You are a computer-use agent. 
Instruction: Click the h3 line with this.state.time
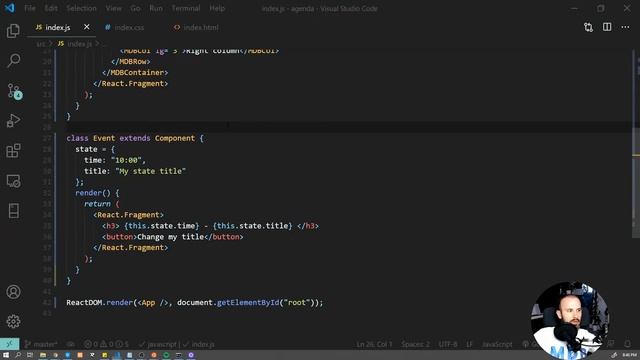point(210,226)
